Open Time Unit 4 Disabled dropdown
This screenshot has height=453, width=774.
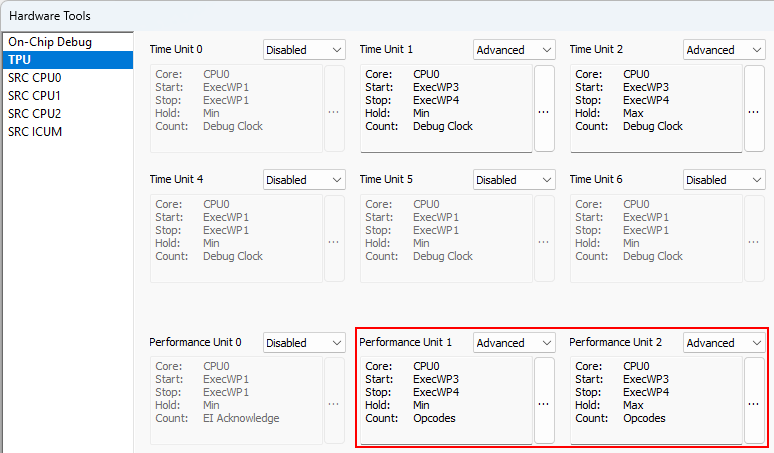tap(304, 180)
